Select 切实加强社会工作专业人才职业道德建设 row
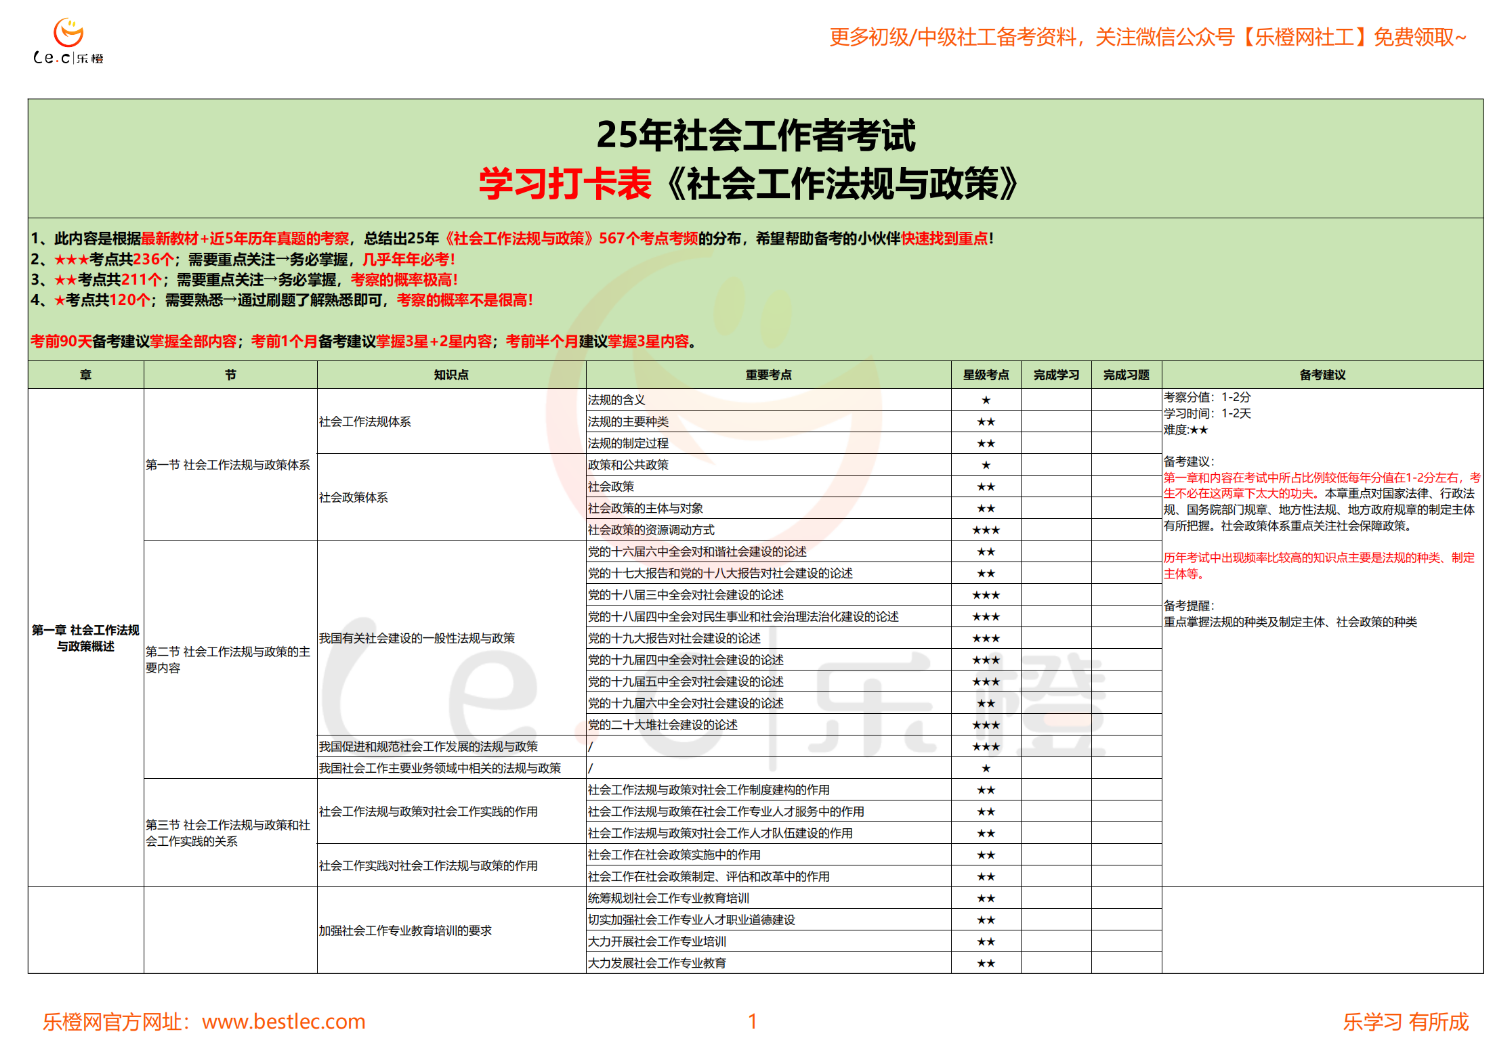The width and height of the screenshot is (1512, 1063). (x=769, y=920)
